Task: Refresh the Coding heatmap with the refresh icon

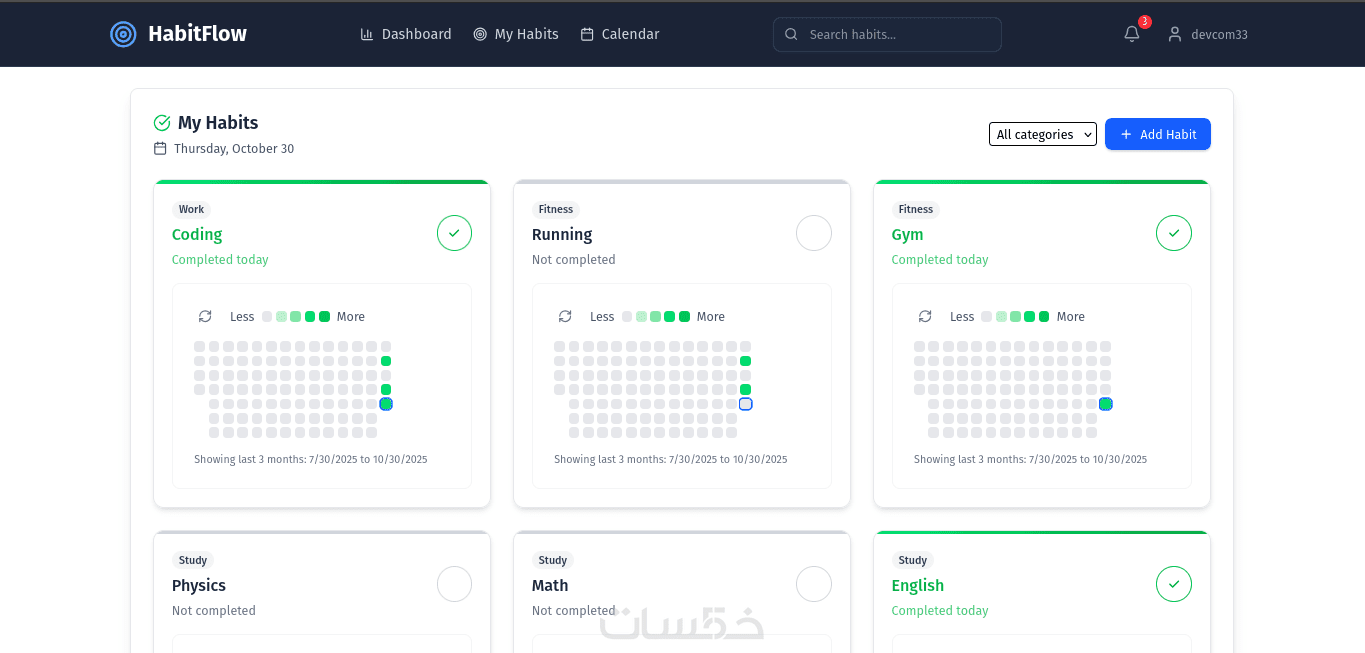Action: (205, 316)
